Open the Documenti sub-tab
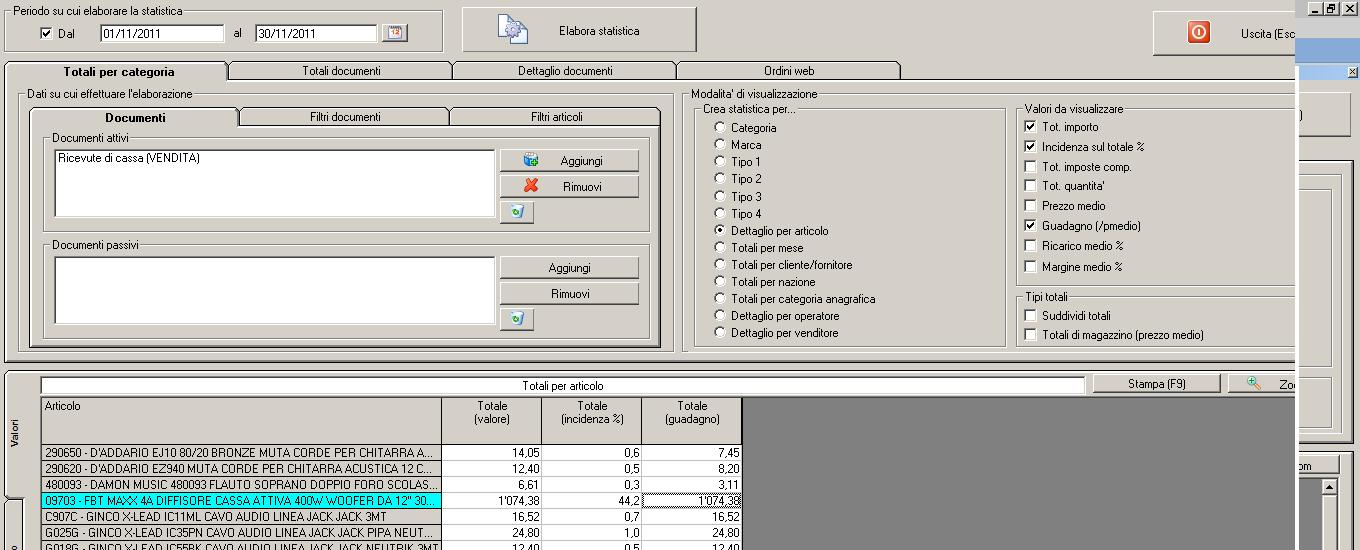Viewport: 1360px width, 550px height. (x=135, y=117)
